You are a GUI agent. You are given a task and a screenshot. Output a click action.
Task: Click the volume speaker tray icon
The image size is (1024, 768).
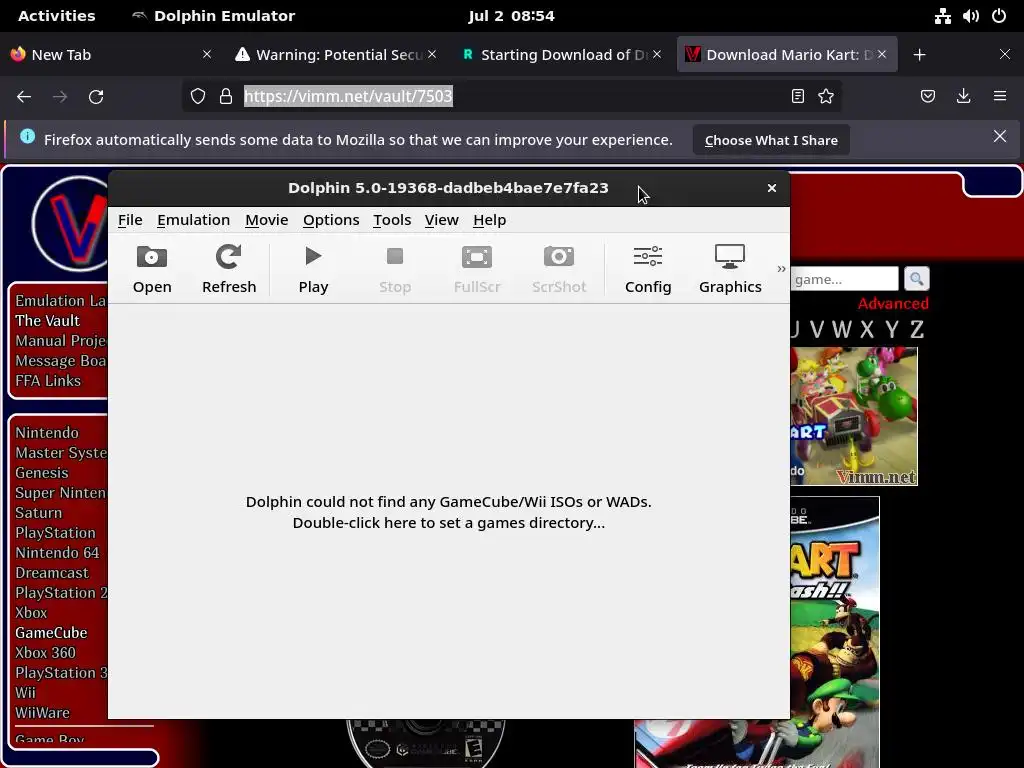pyautogui.click(x=970, y=16)
